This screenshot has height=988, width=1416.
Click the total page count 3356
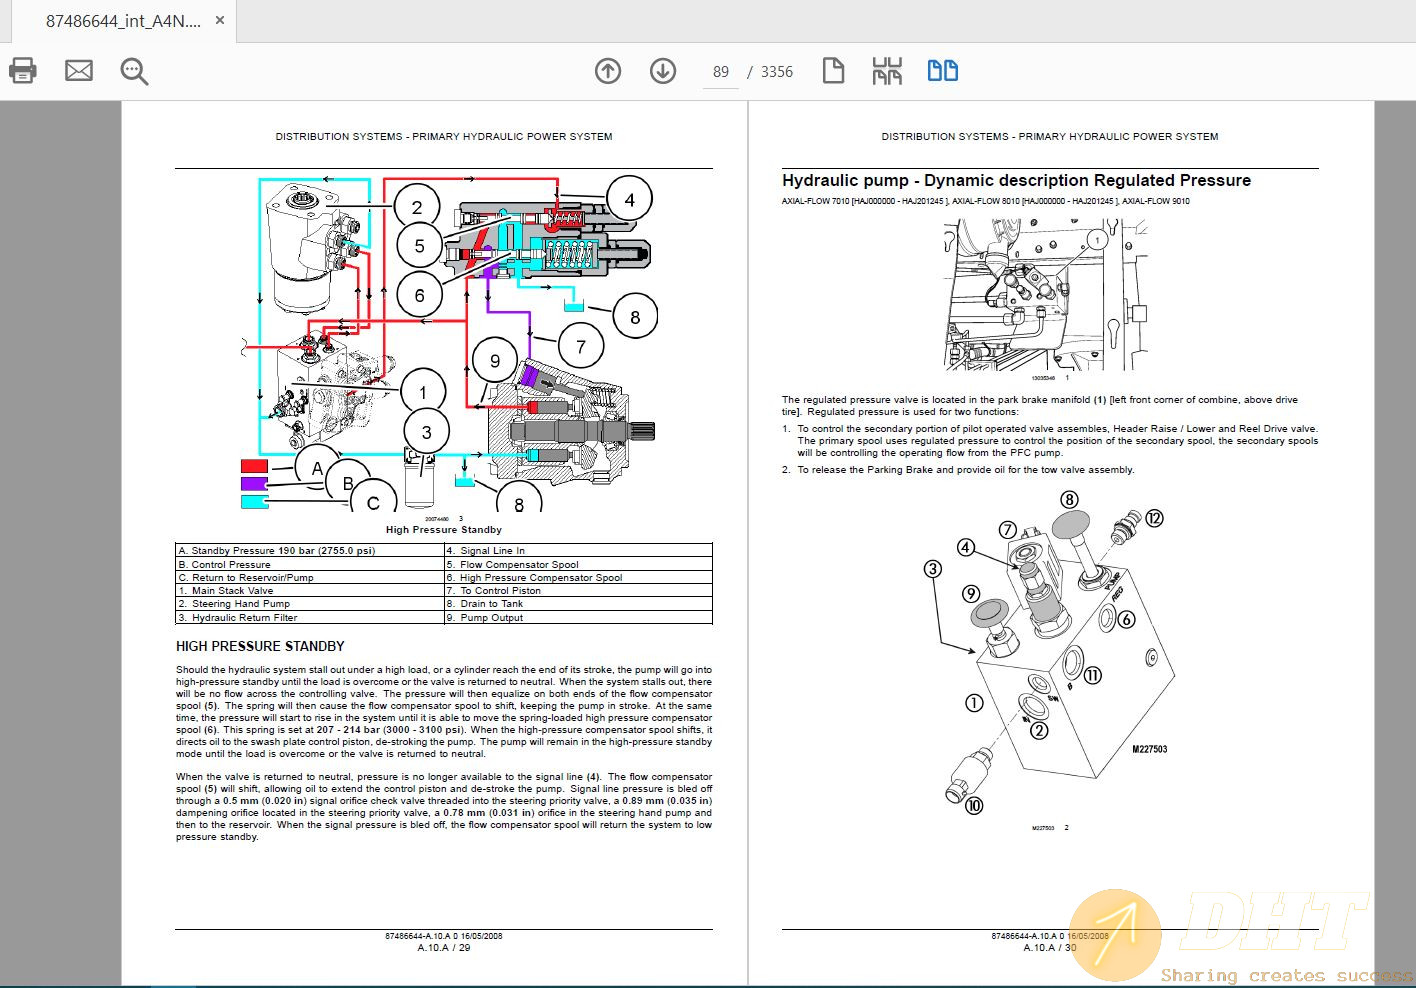tap(777, 72)
